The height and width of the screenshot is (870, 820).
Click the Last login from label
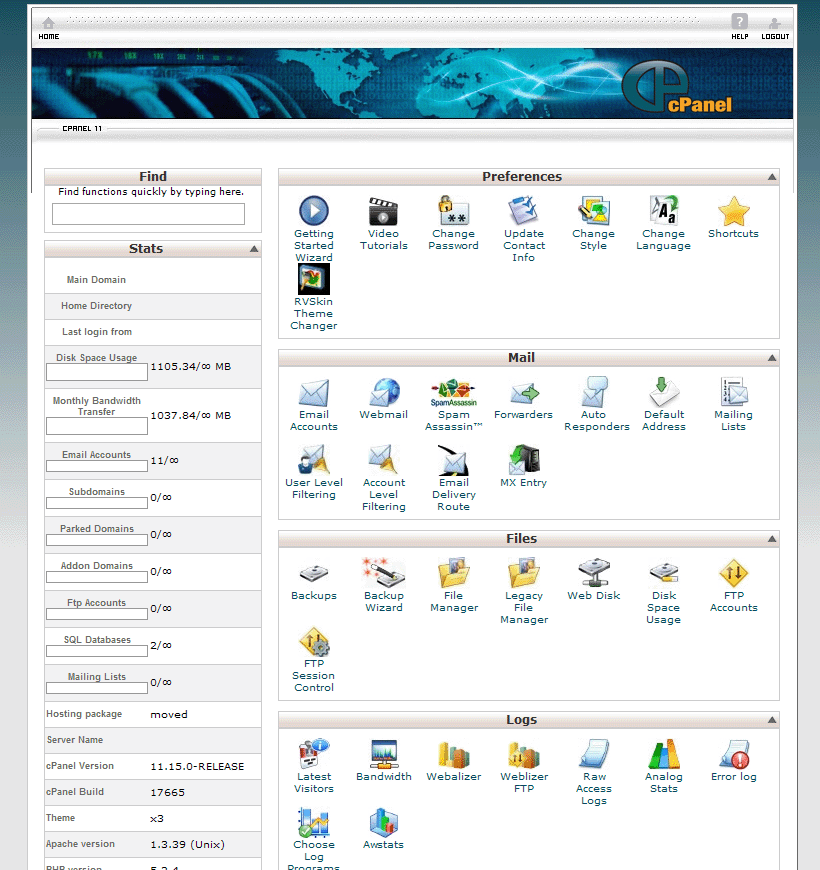(x=97, y=332)
